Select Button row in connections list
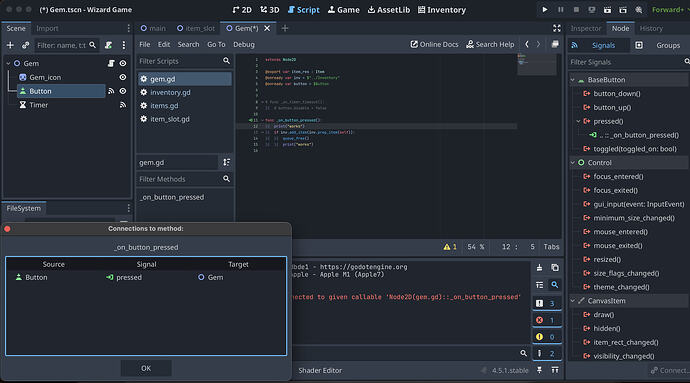The image size is (690, 383). click(x=146, y=277)
